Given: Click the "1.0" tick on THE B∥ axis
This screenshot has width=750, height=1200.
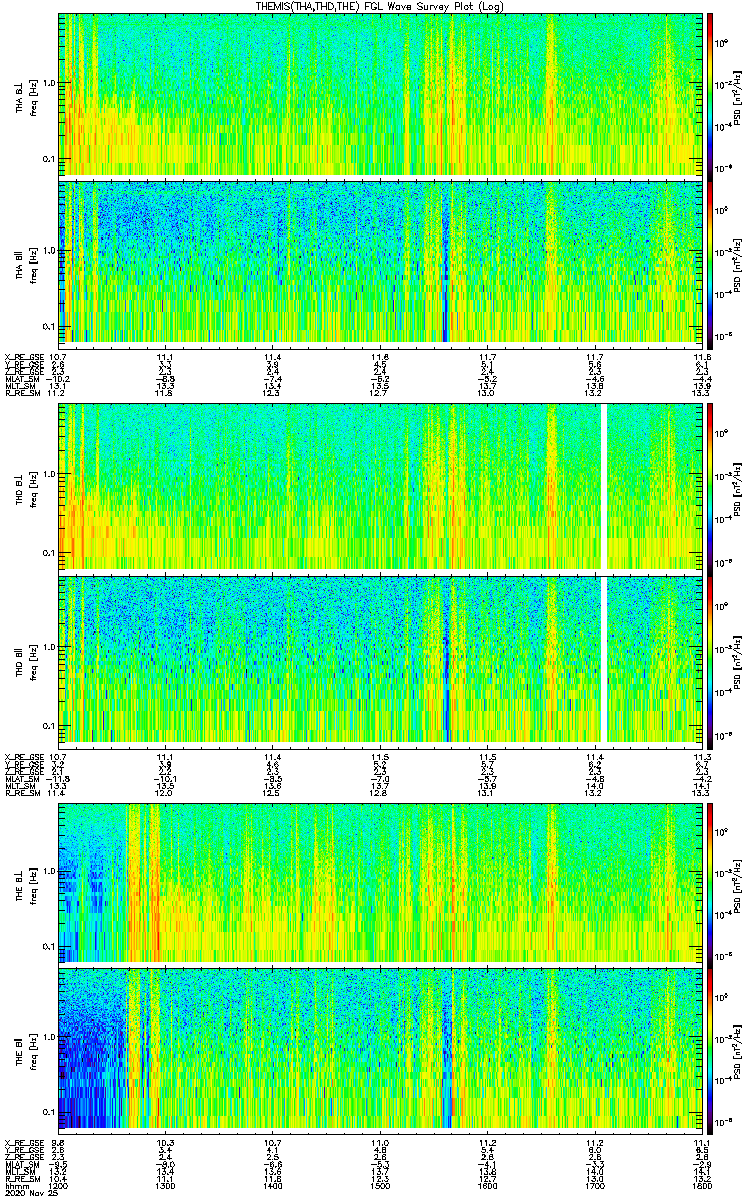Looking at the screenshot, I should pos(49,1037).
